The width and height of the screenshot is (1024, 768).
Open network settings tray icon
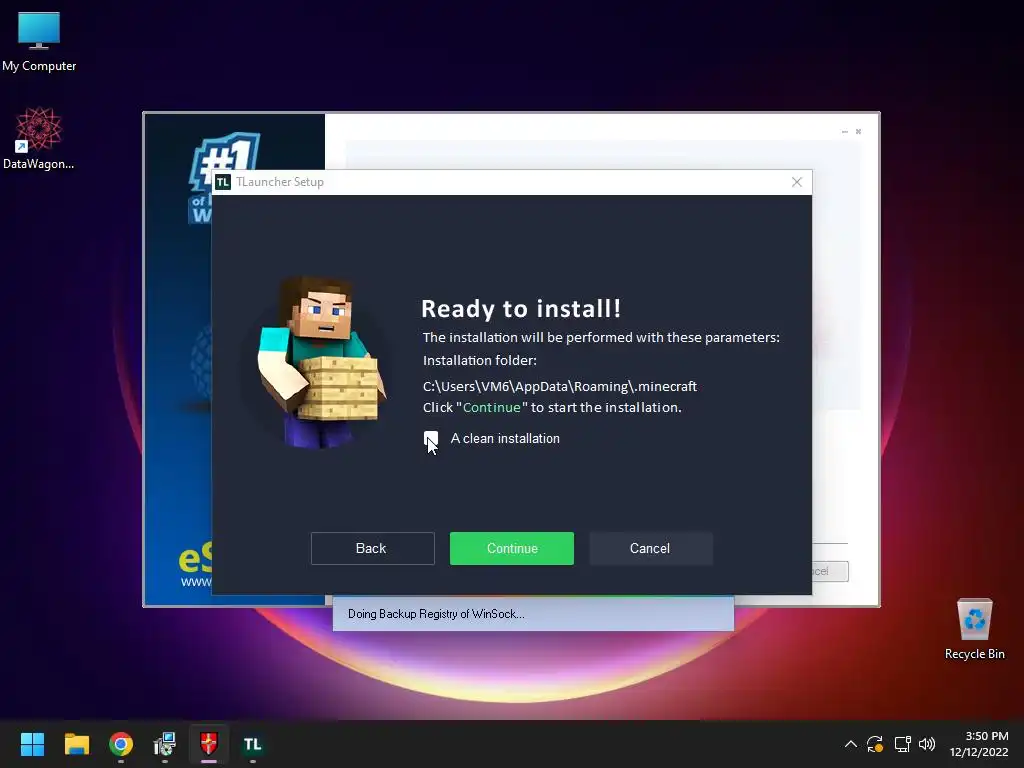pos(903,744)
